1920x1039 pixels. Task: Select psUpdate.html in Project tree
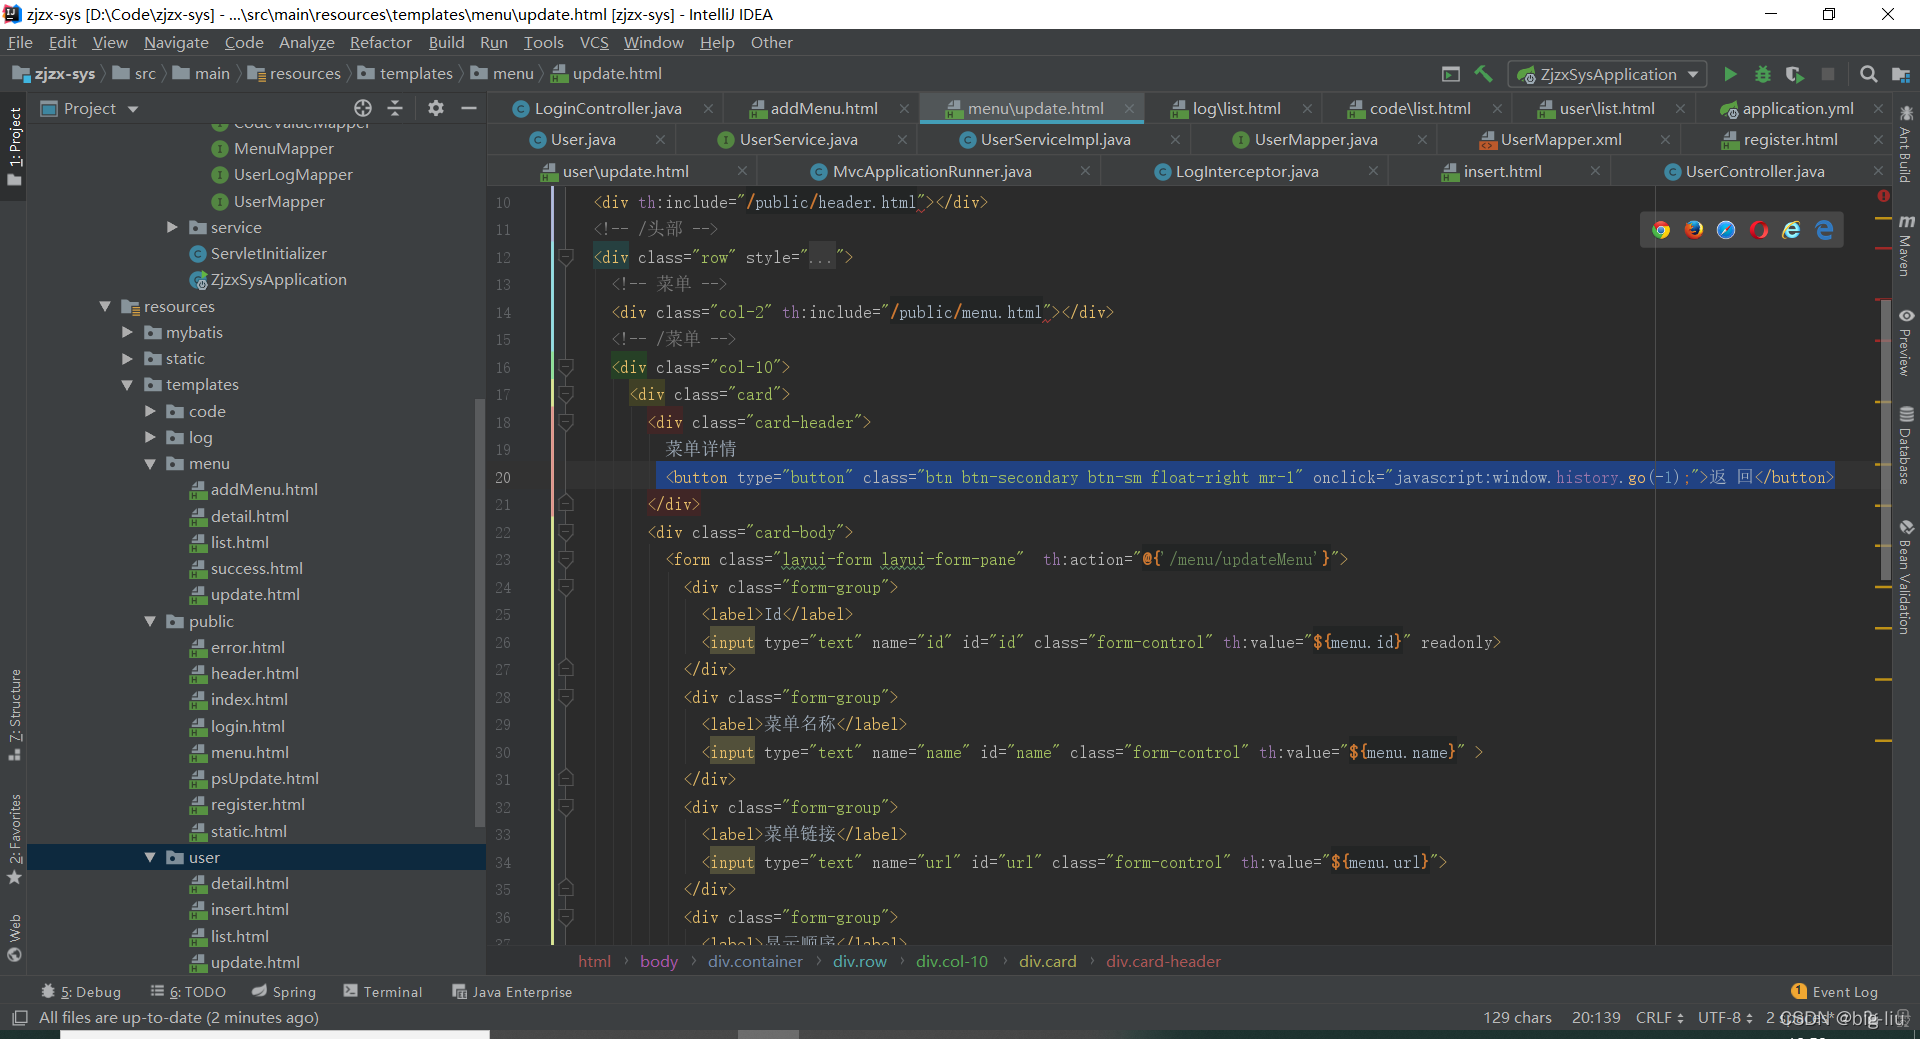(265, 779)
